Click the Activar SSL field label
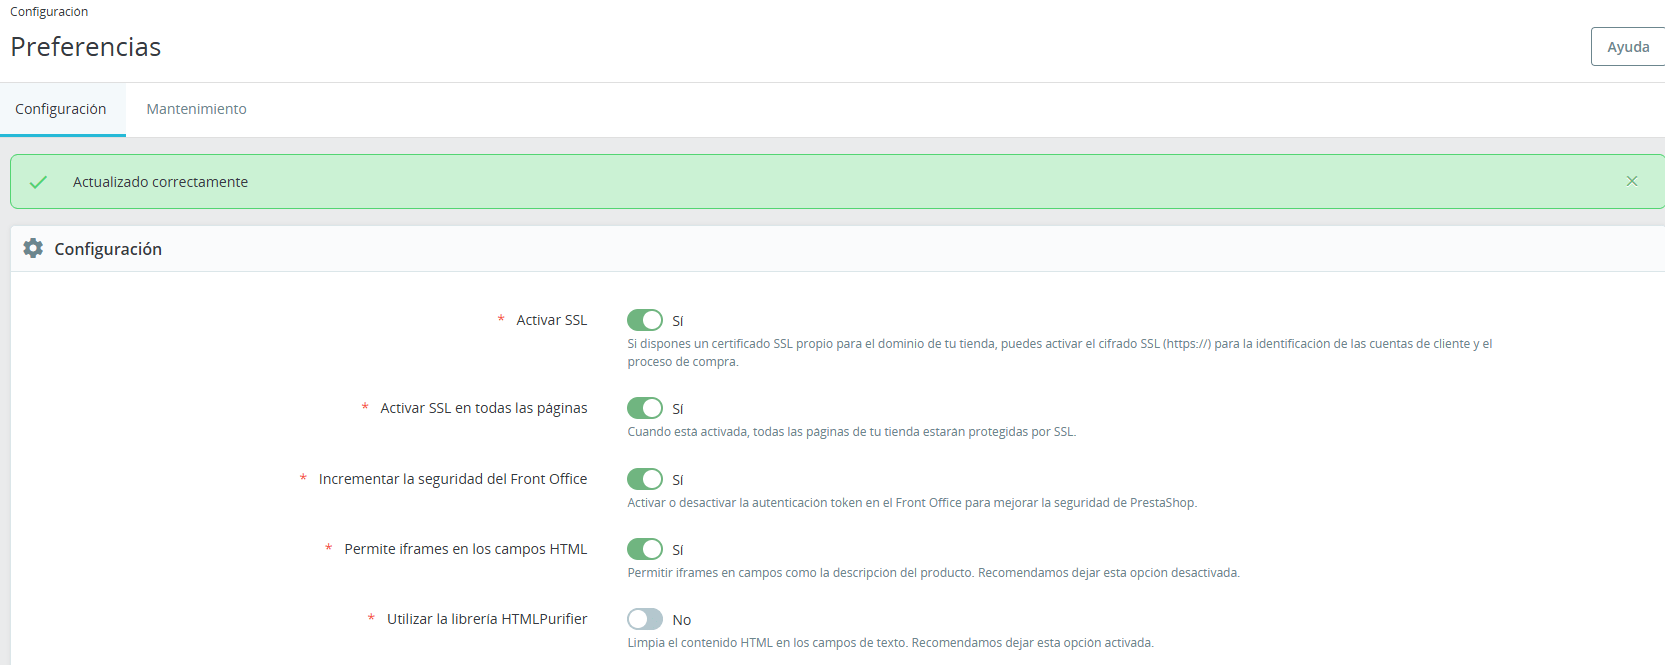The width and height of the screenshot is (1665, 665). click(x=551, y=320)
